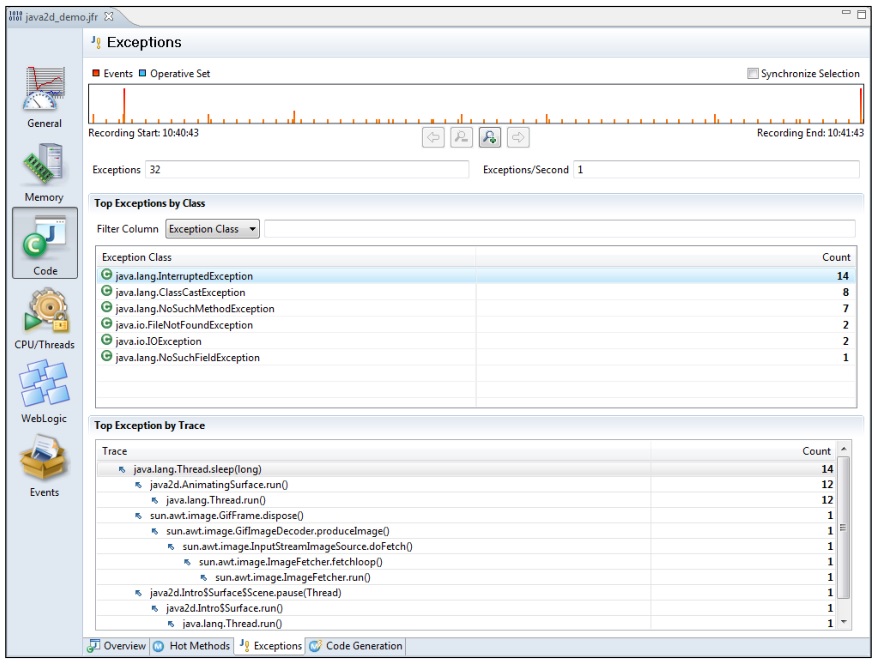Click the Top Exceptions by Class section header

coord(149,203)
